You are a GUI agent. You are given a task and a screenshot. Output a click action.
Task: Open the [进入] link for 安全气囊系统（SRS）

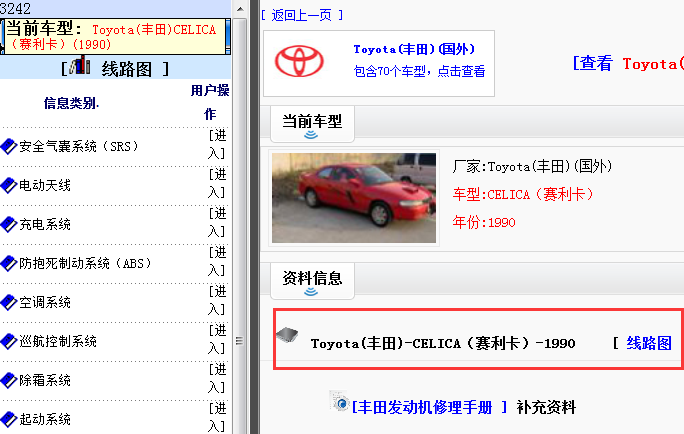[x=217, y=144]
